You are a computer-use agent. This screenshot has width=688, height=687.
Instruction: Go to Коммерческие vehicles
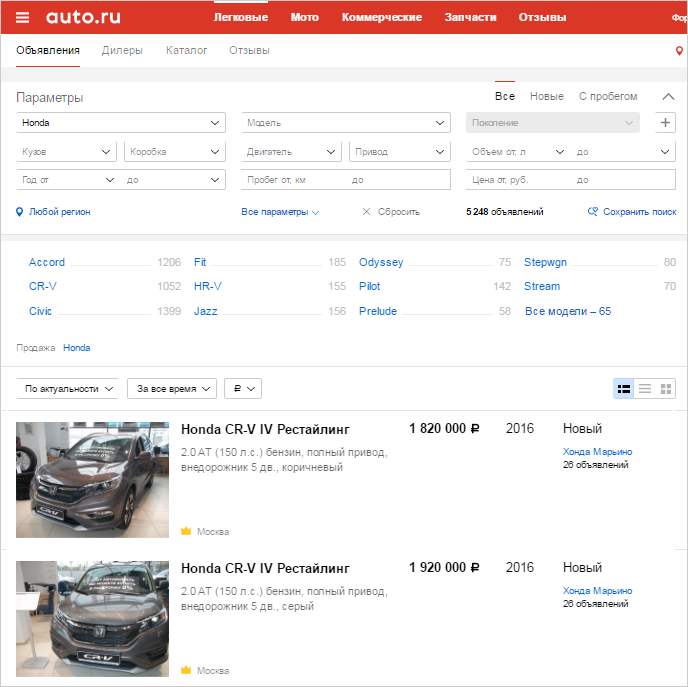[382, 17]
